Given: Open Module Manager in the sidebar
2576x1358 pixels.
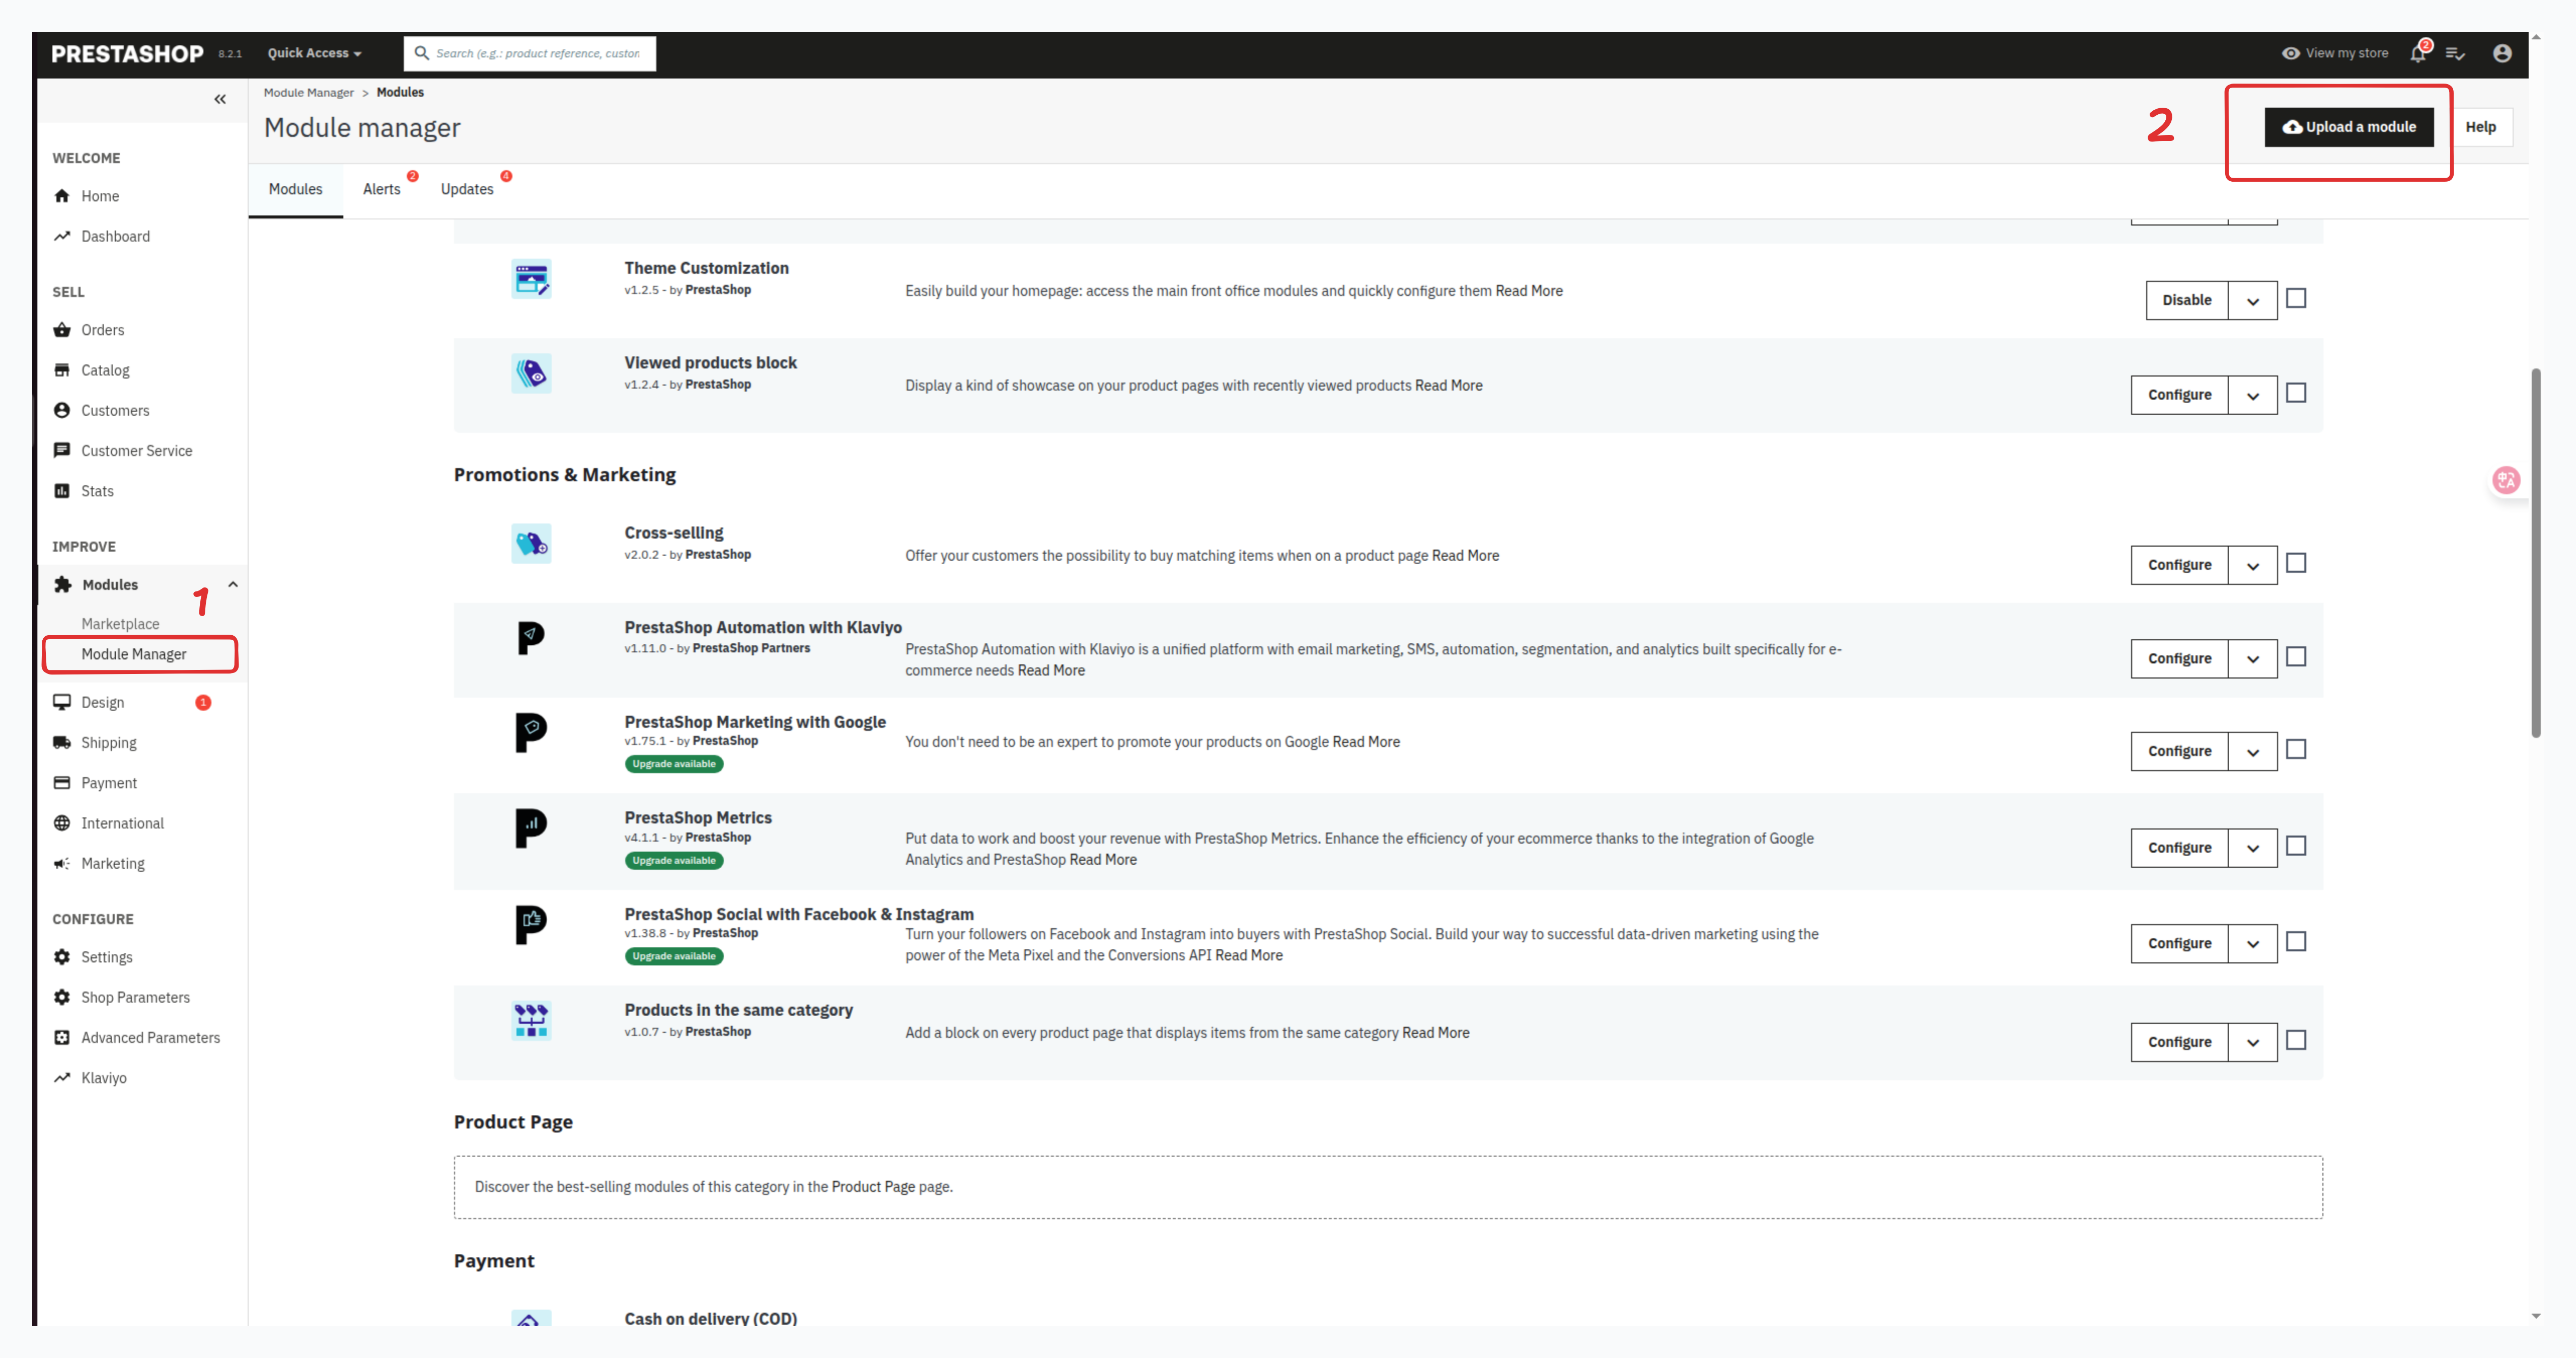Looking at the screenshot, I should pyautogui.click(x=134, y=654).
